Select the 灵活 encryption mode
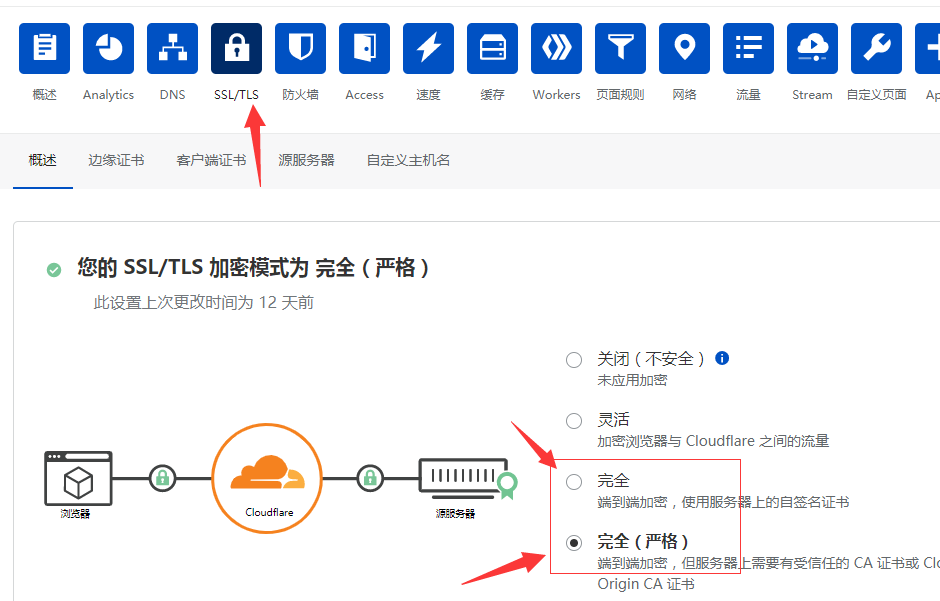The image size is (940, 601). pyautogui.click(x=574, y=421)
